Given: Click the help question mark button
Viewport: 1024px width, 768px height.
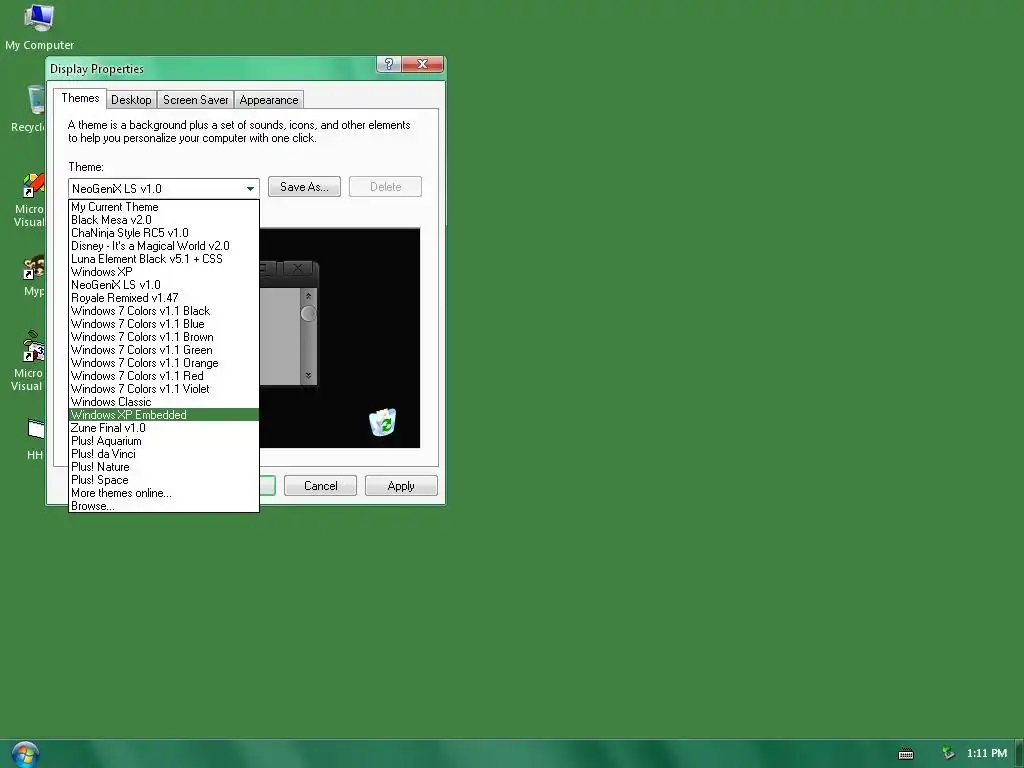Looking at the screenshot, I should click(389, 64).
